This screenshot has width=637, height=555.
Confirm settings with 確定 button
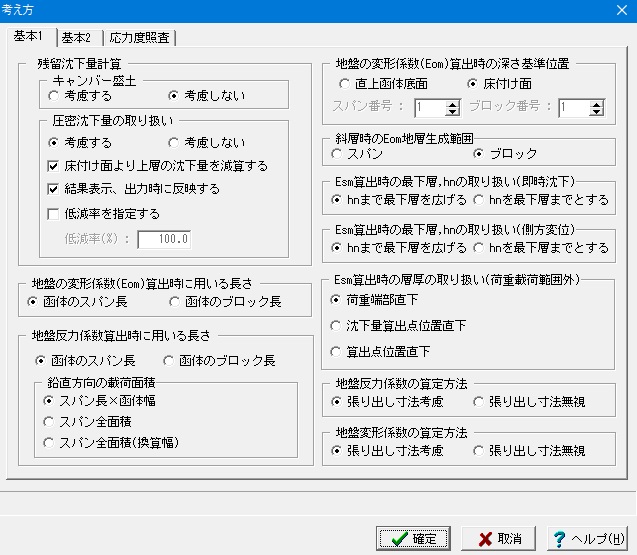(x=413, y=539)
